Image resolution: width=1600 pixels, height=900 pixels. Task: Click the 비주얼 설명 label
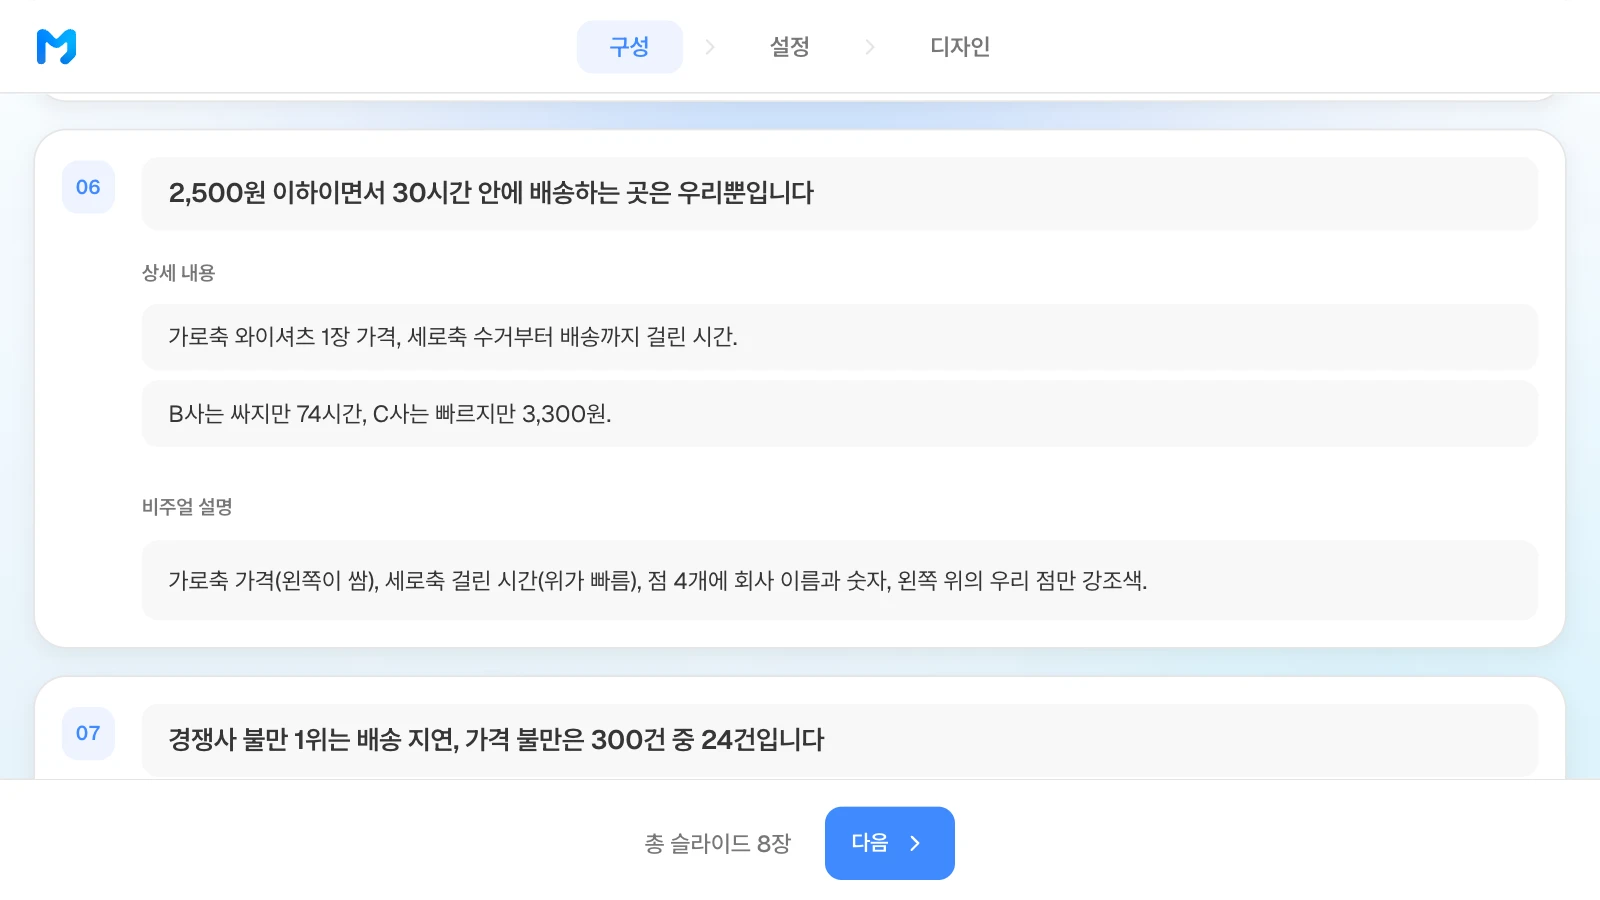[187, 507]
